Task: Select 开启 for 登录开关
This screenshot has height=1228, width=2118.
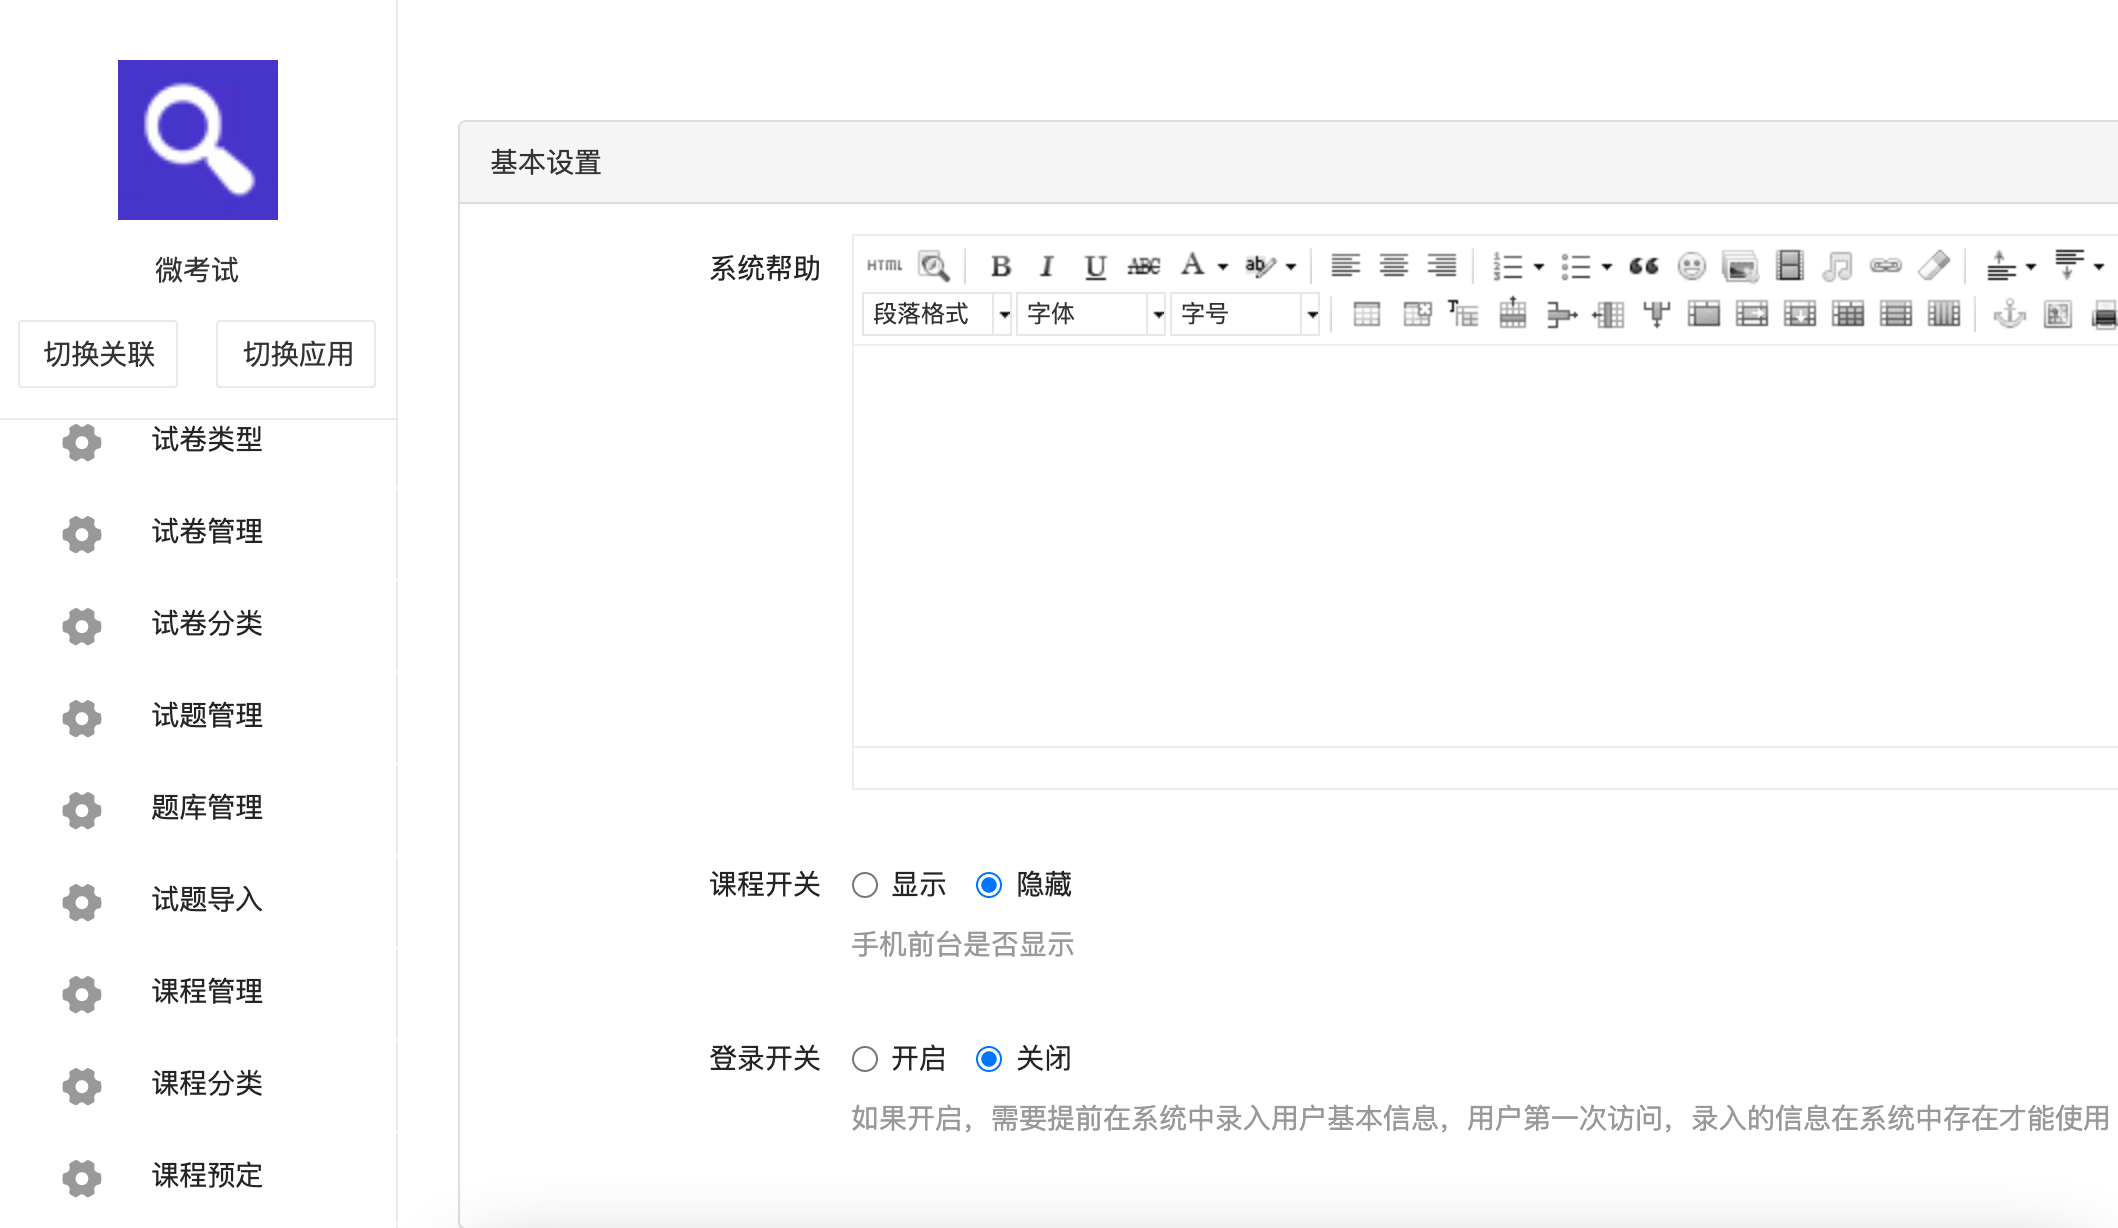Action: point(865,1059)
